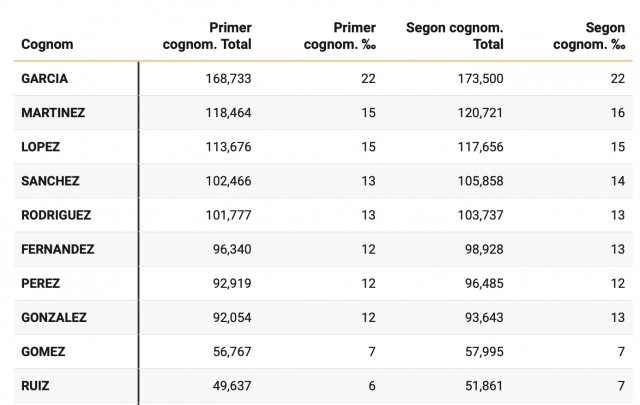Click the MARTINEZ row label
Image resolution: width=640 pixels, height=405 pixels.
click(53, 113)
